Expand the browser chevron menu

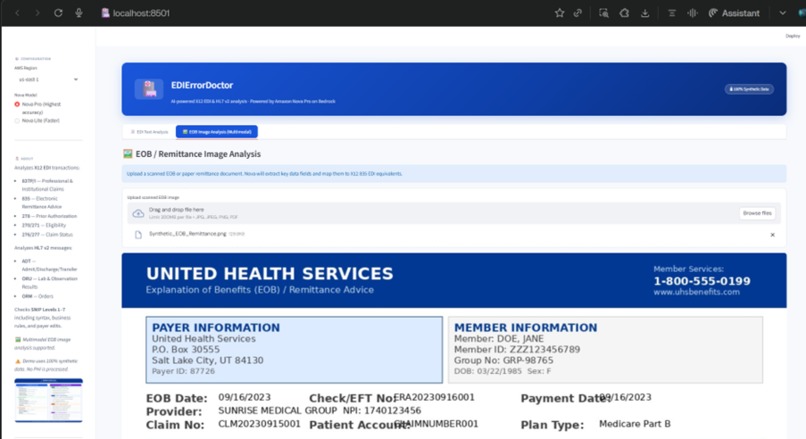(x=782, y=13)
